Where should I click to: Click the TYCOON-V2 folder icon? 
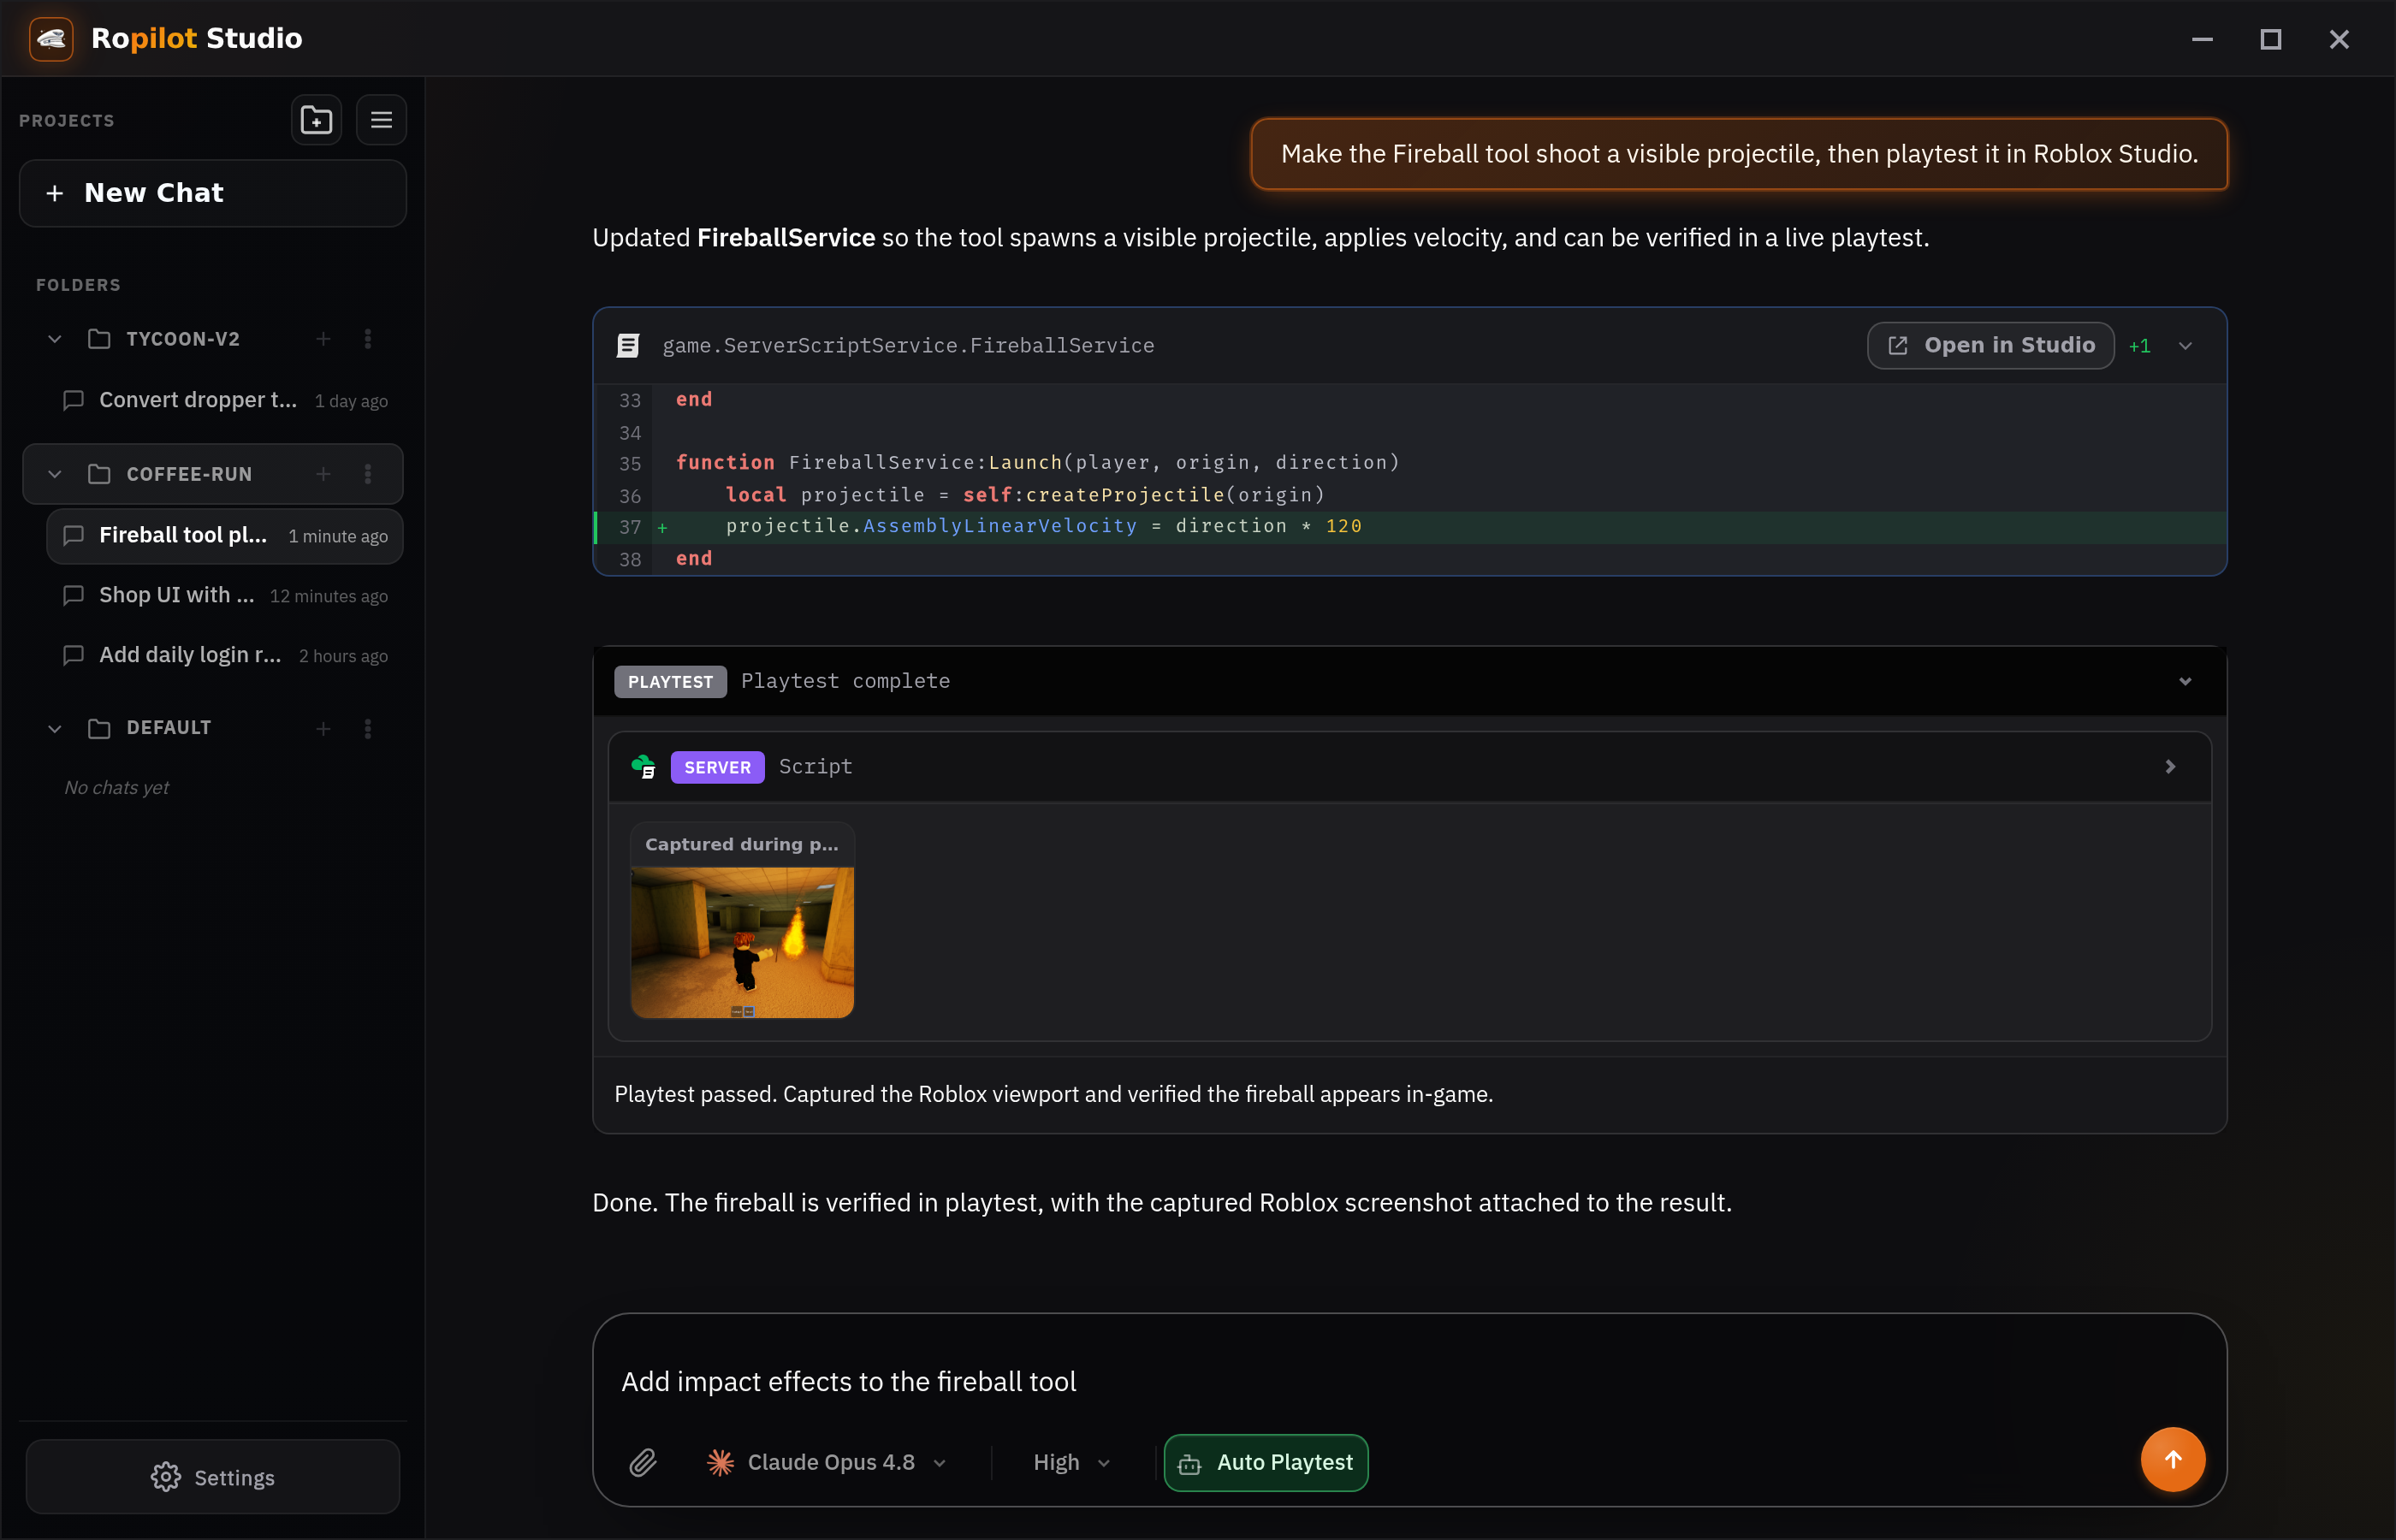click(99, 339)
